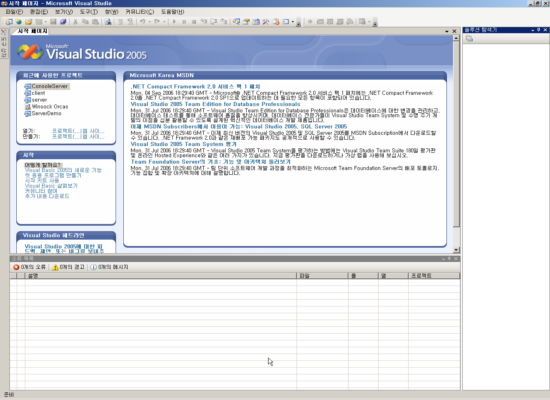This screenshot has width=550, height=400.
Task: Expand the Undo history dropdown arrow
Action: [149, 22]
